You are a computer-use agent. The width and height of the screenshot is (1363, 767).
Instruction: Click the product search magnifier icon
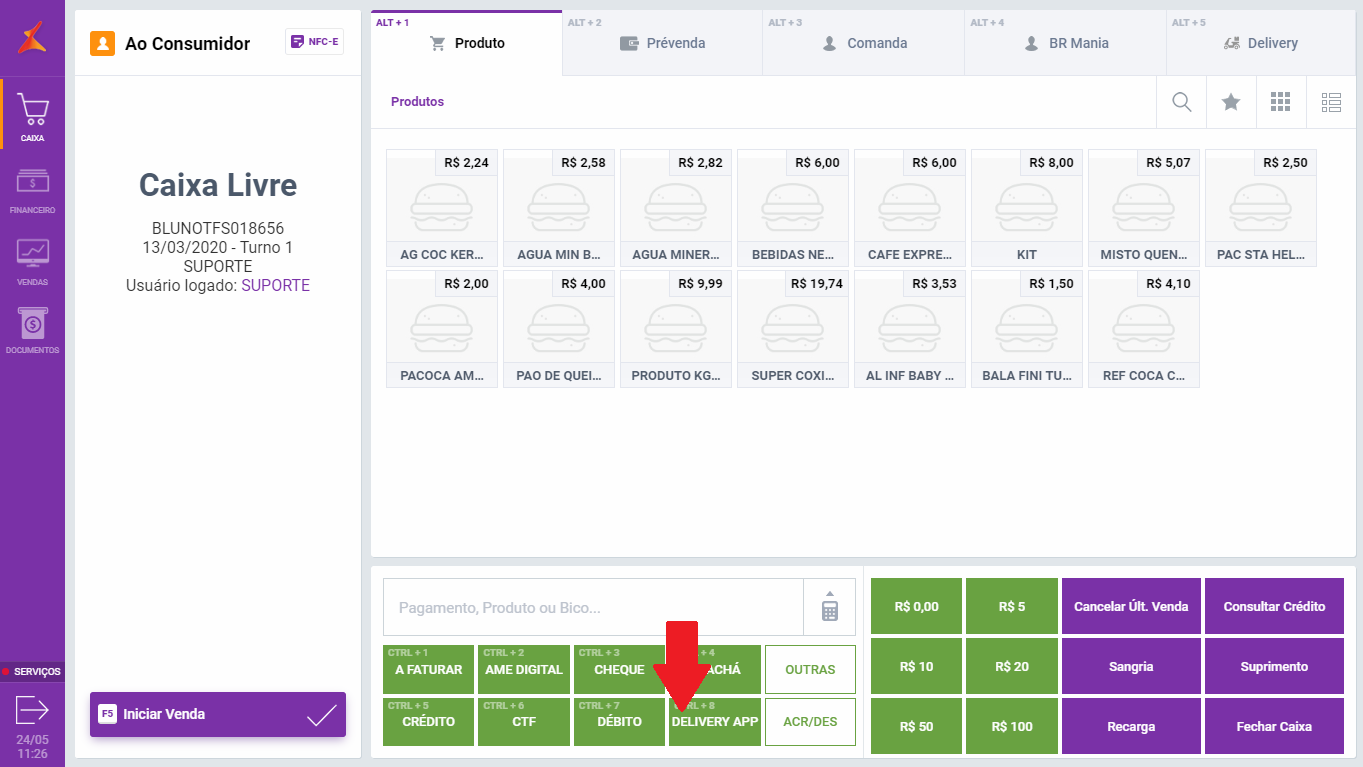[x=1181, y=102]
